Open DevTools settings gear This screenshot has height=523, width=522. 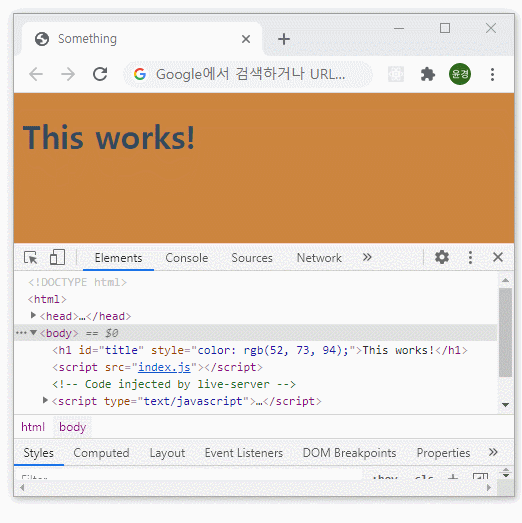click(442, 257)
